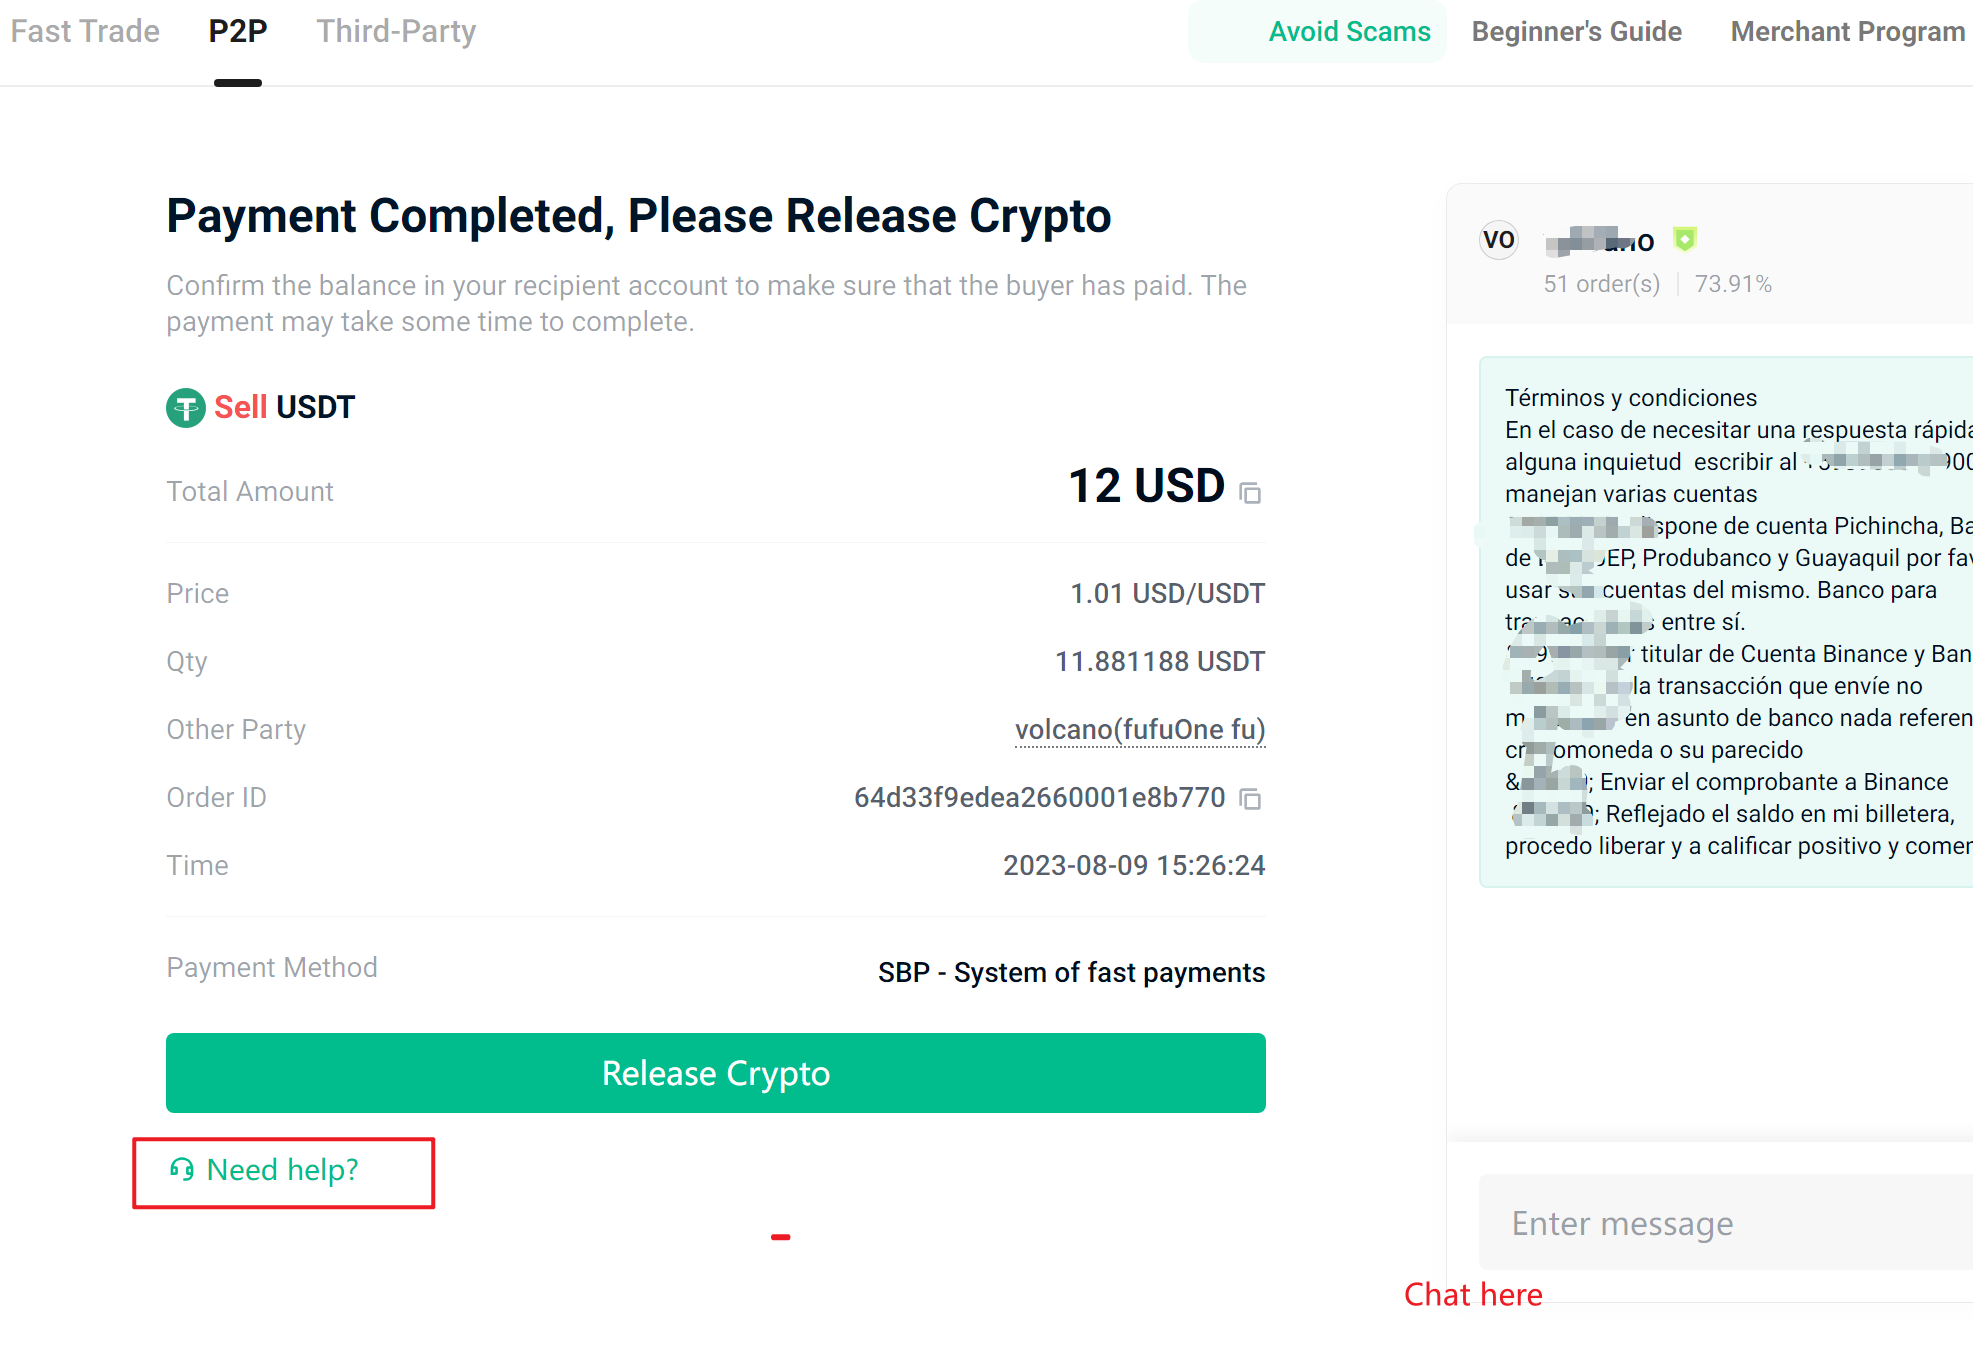Open the volcano(fufuOne fu) counterparty profile
Screen dimensions: 1973x1350
[1140, 730]
